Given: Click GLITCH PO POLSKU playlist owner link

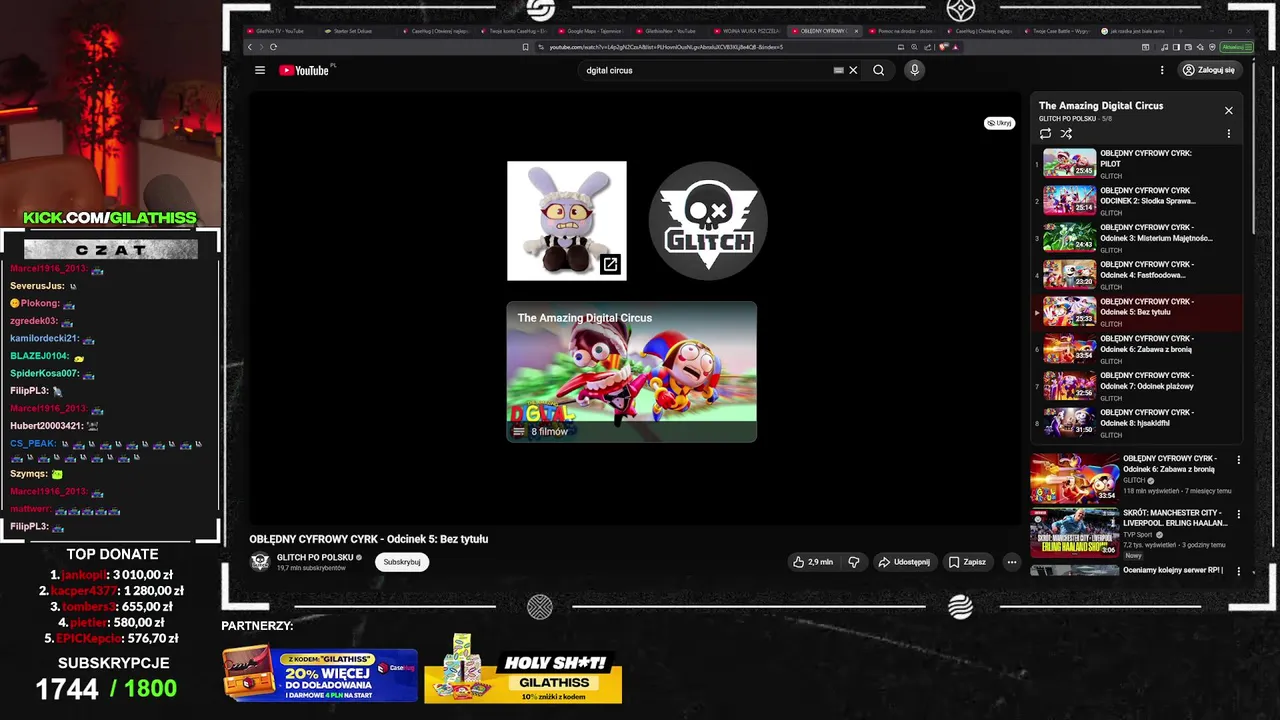Looking at the screenshot, I should pos(1067,119).
